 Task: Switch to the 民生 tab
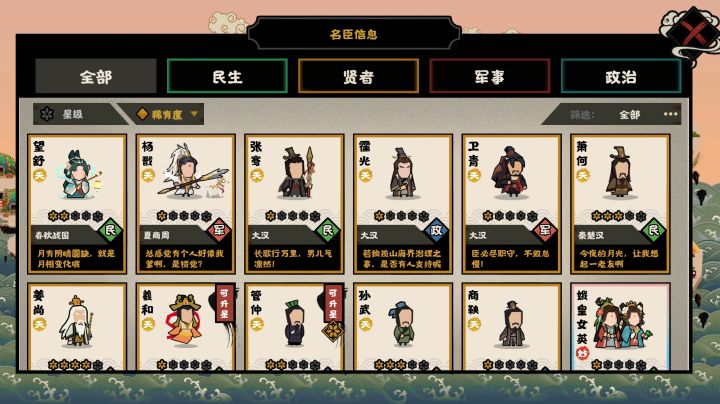tap(227, 76)
